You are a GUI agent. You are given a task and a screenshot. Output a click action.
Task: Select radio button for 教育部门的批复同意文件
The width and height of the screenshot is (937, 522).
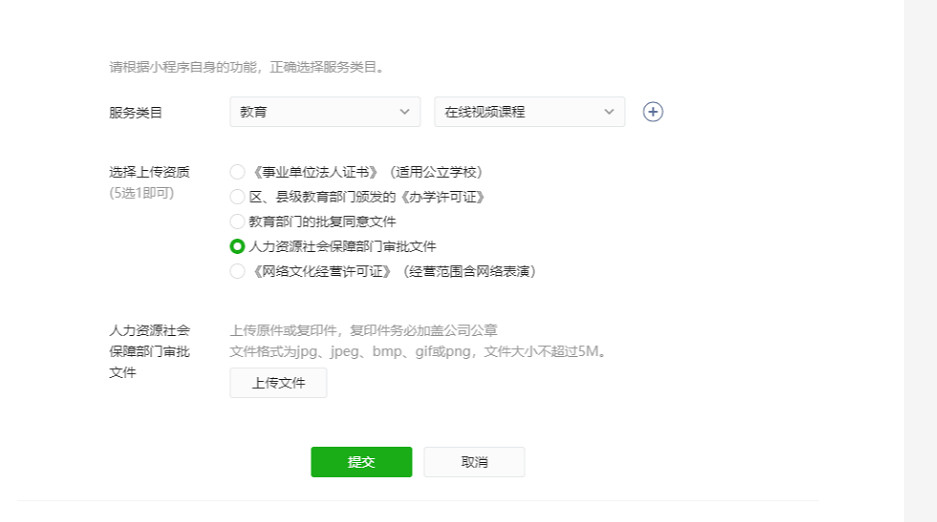tap(237, 221)
